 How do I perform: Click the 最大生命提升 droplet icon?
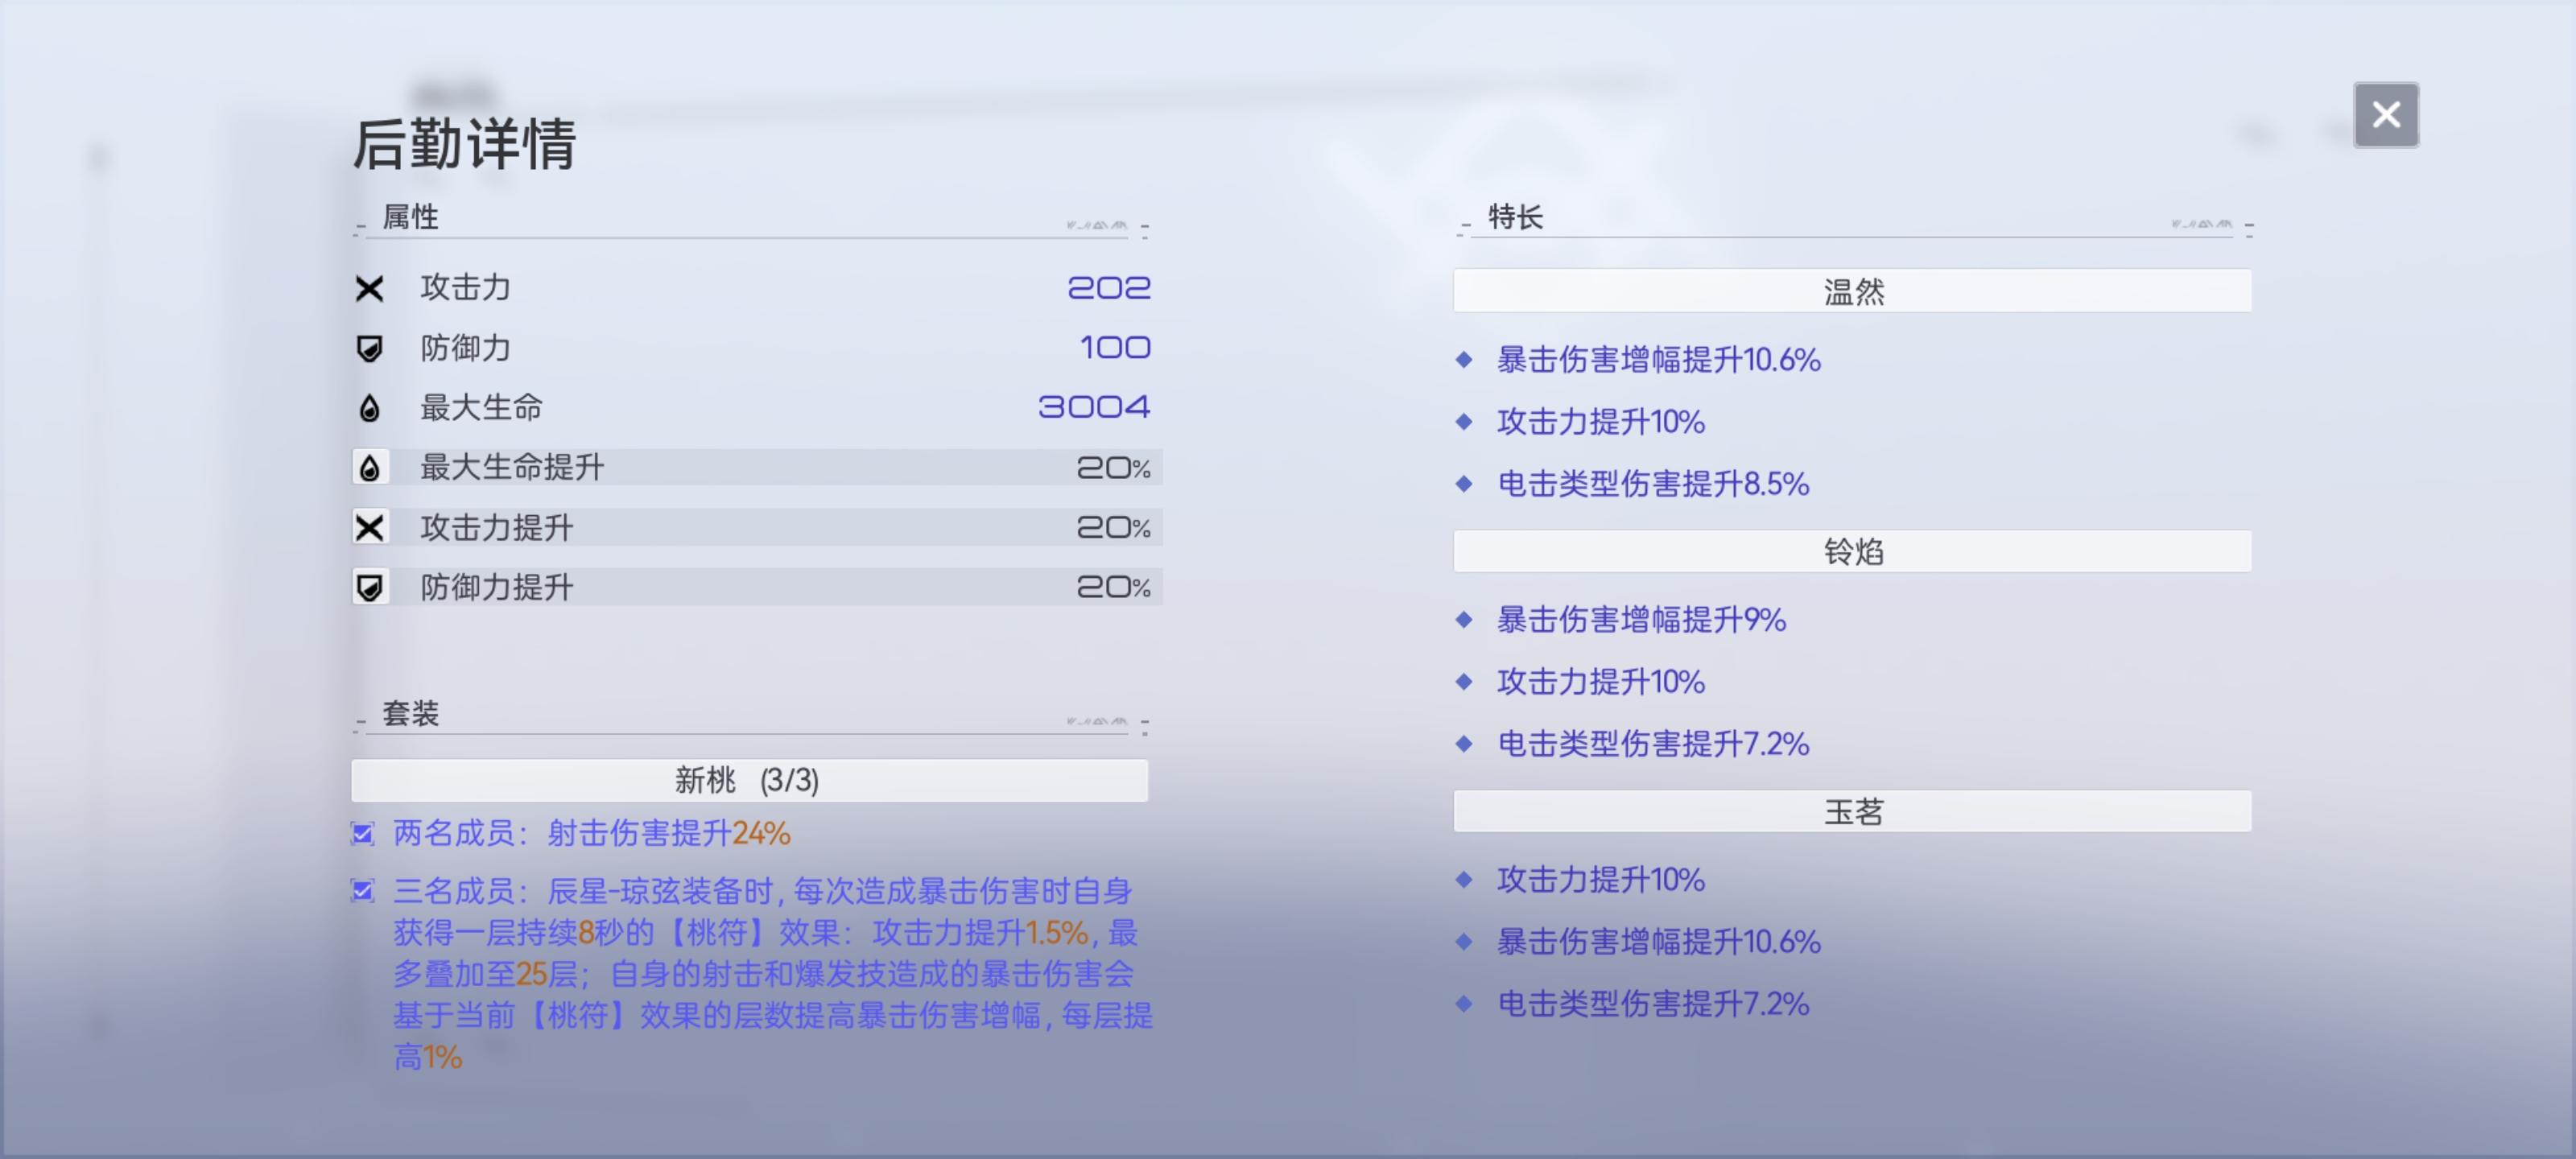369,467
